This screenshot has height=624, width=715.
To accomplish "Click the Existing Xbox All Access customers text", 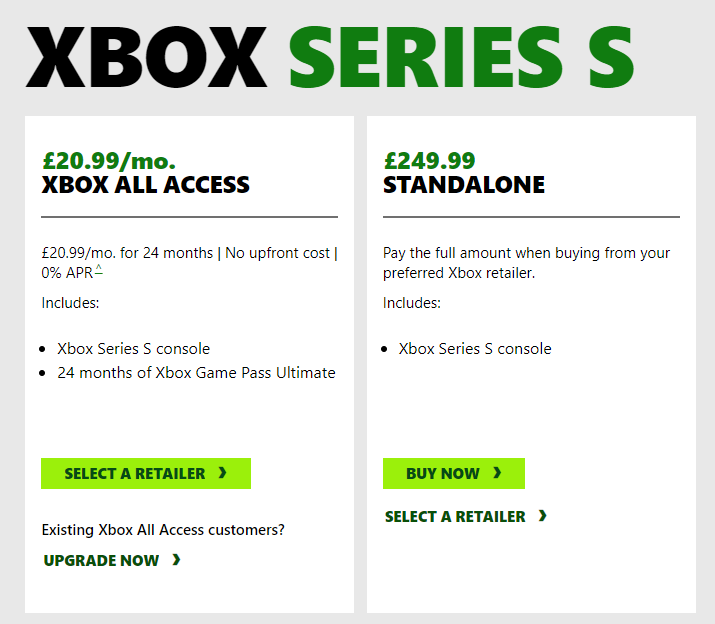I will [x=163, y=529].
